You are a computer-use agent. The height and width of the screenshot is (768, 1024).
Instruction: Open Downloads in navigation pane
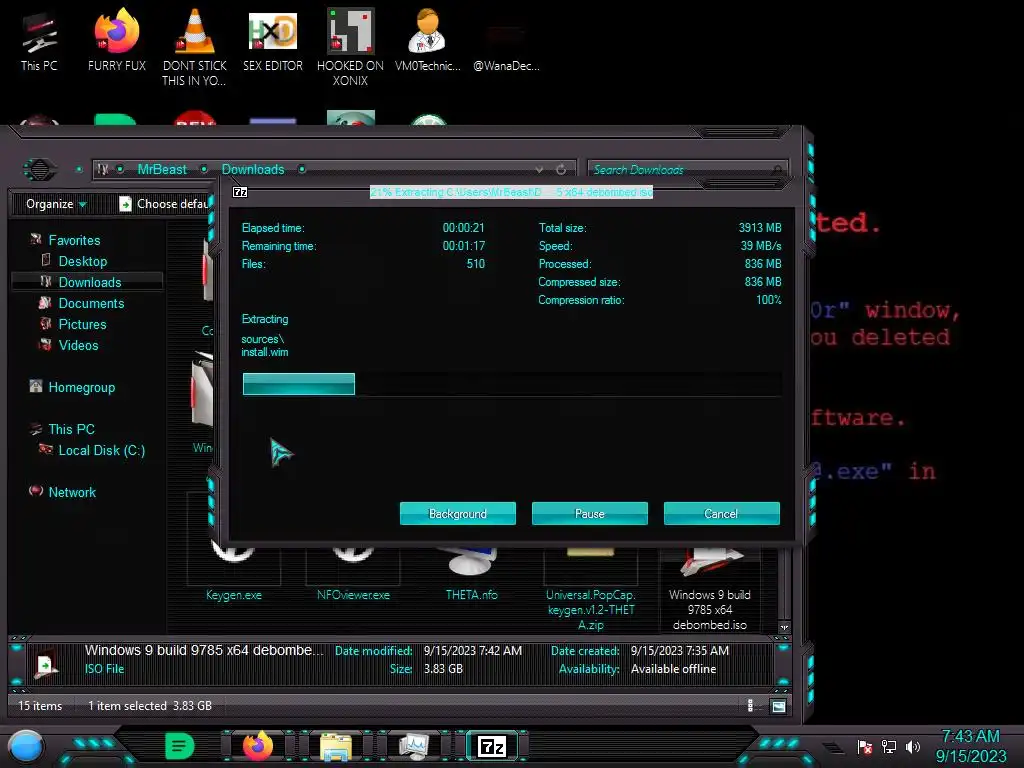coord(89,282)
